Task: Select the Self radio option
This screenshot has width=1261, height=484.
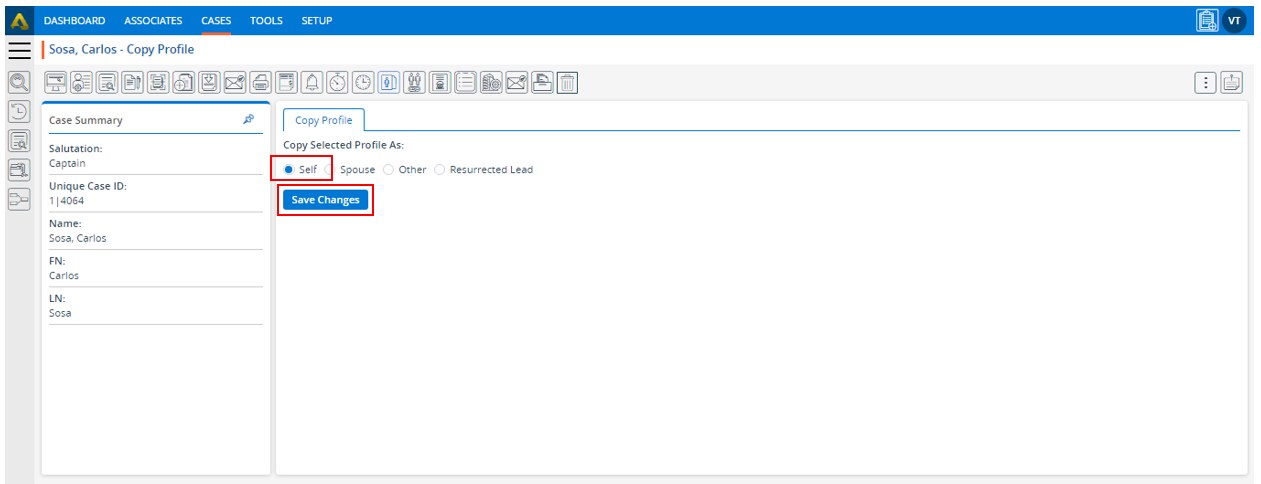Action: pos(289,170)
